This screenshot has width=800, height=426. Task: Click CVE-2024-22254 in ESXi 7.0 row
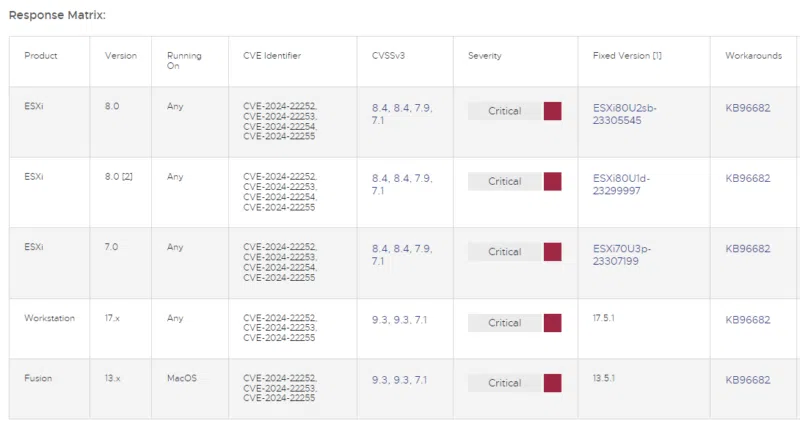[x=280, y=267]
